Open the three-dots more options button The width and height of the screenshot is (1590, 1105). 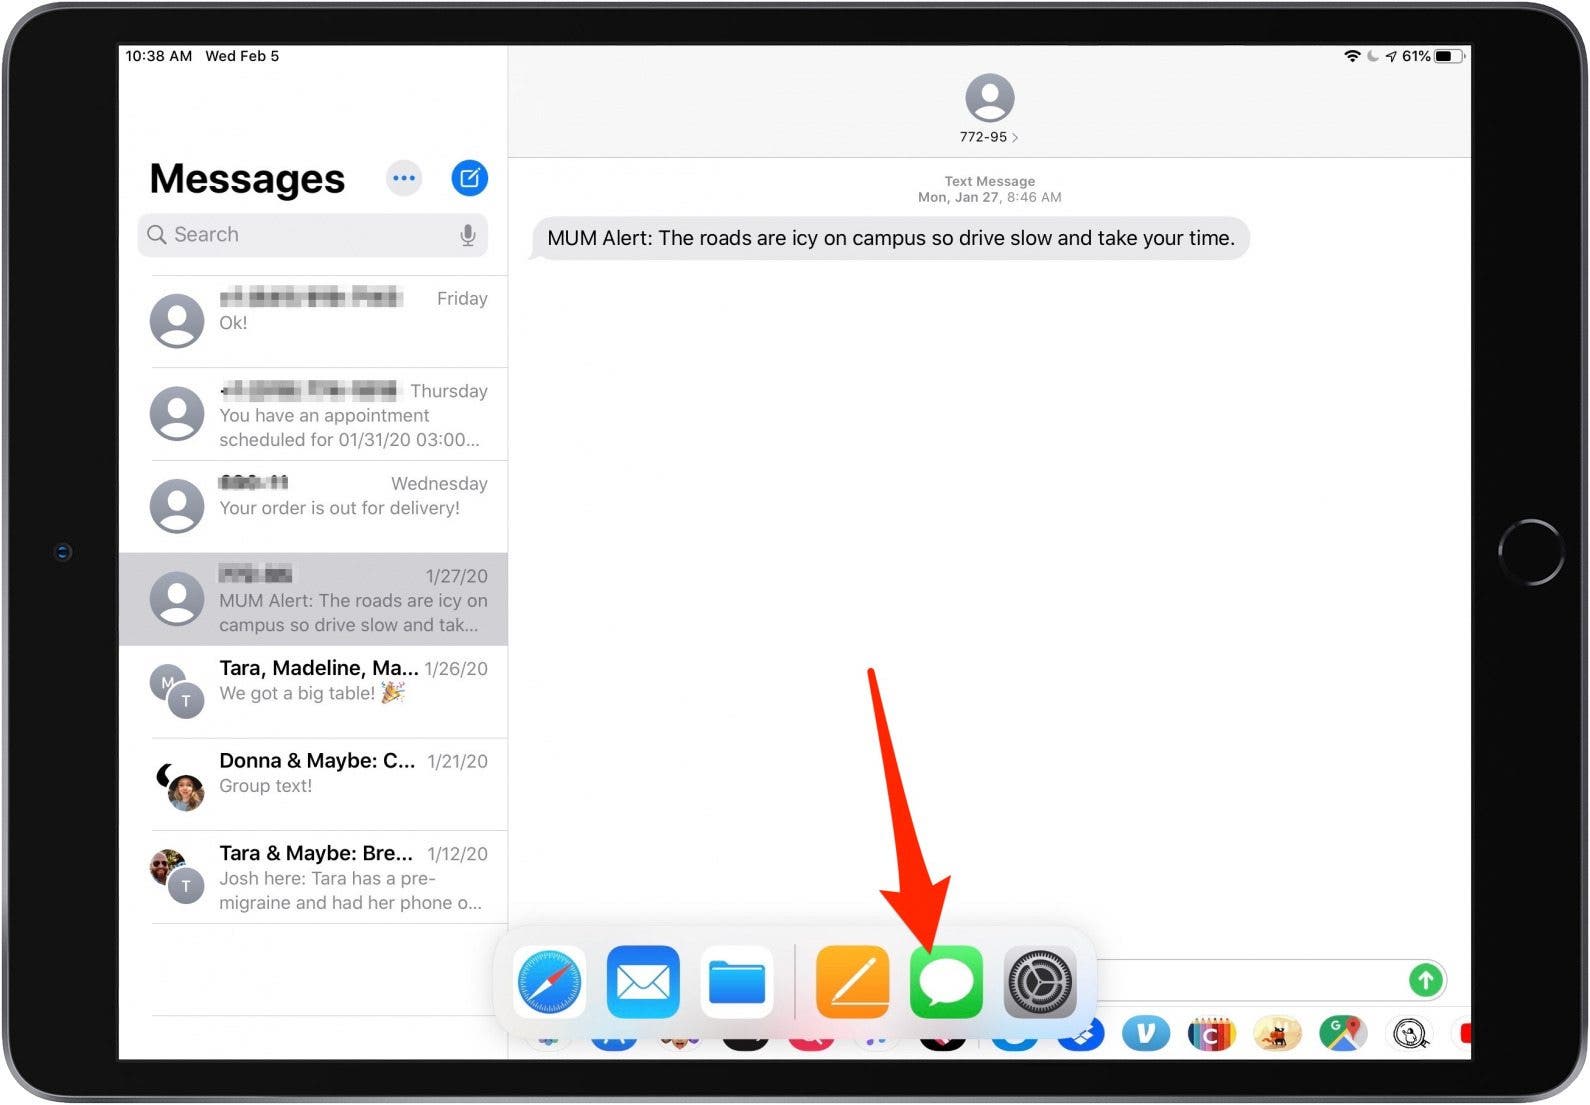point(404,178)
